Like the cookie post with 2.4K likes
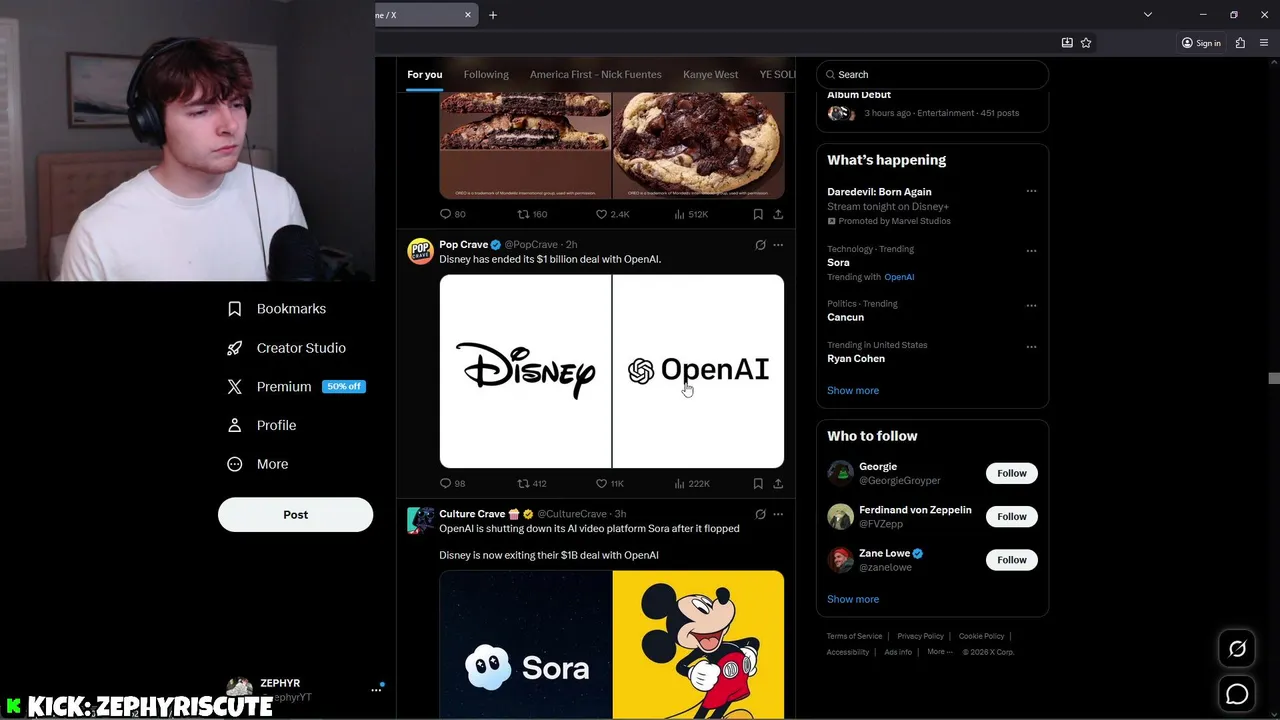The width and height of the screenshot is (1280, 720). [x=612, y=214]
